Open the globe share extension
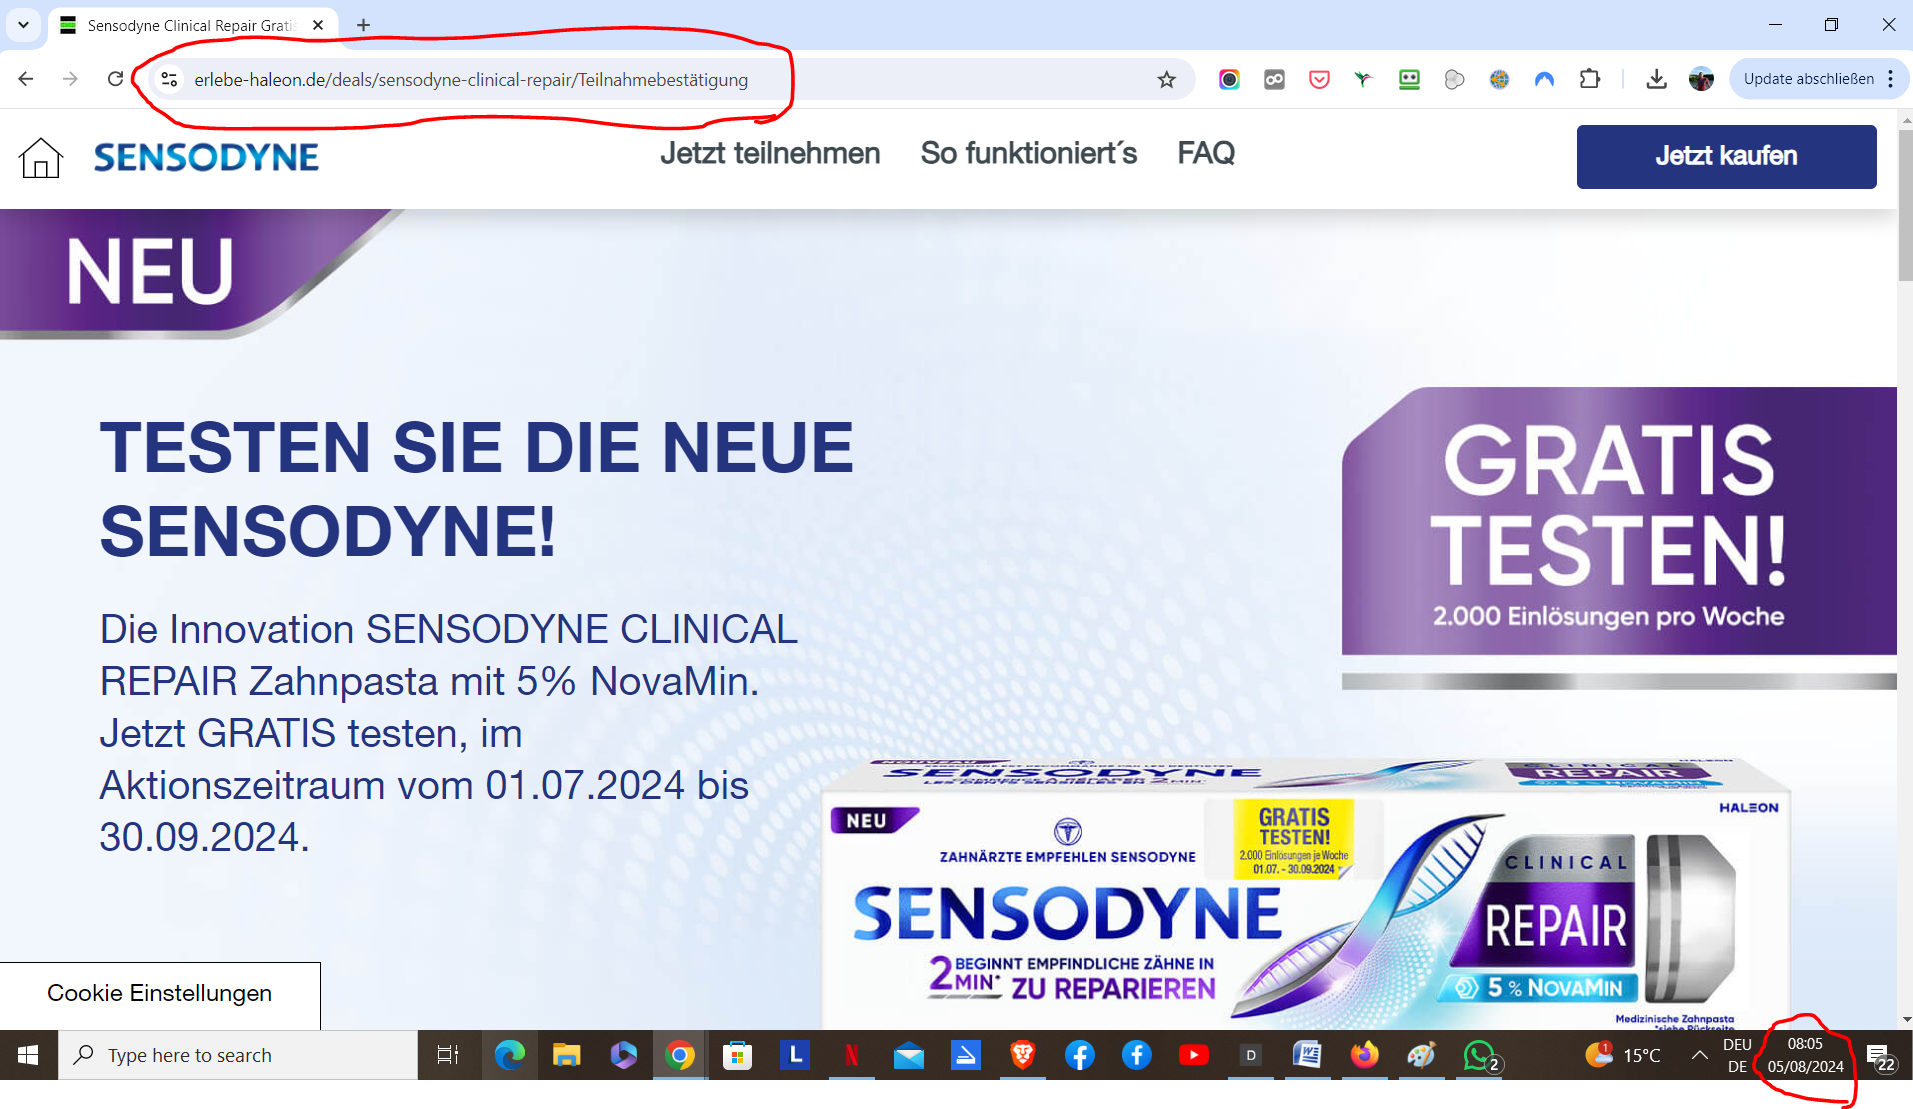The width and height of the screenshot is (1913, 1109). 1499,79
